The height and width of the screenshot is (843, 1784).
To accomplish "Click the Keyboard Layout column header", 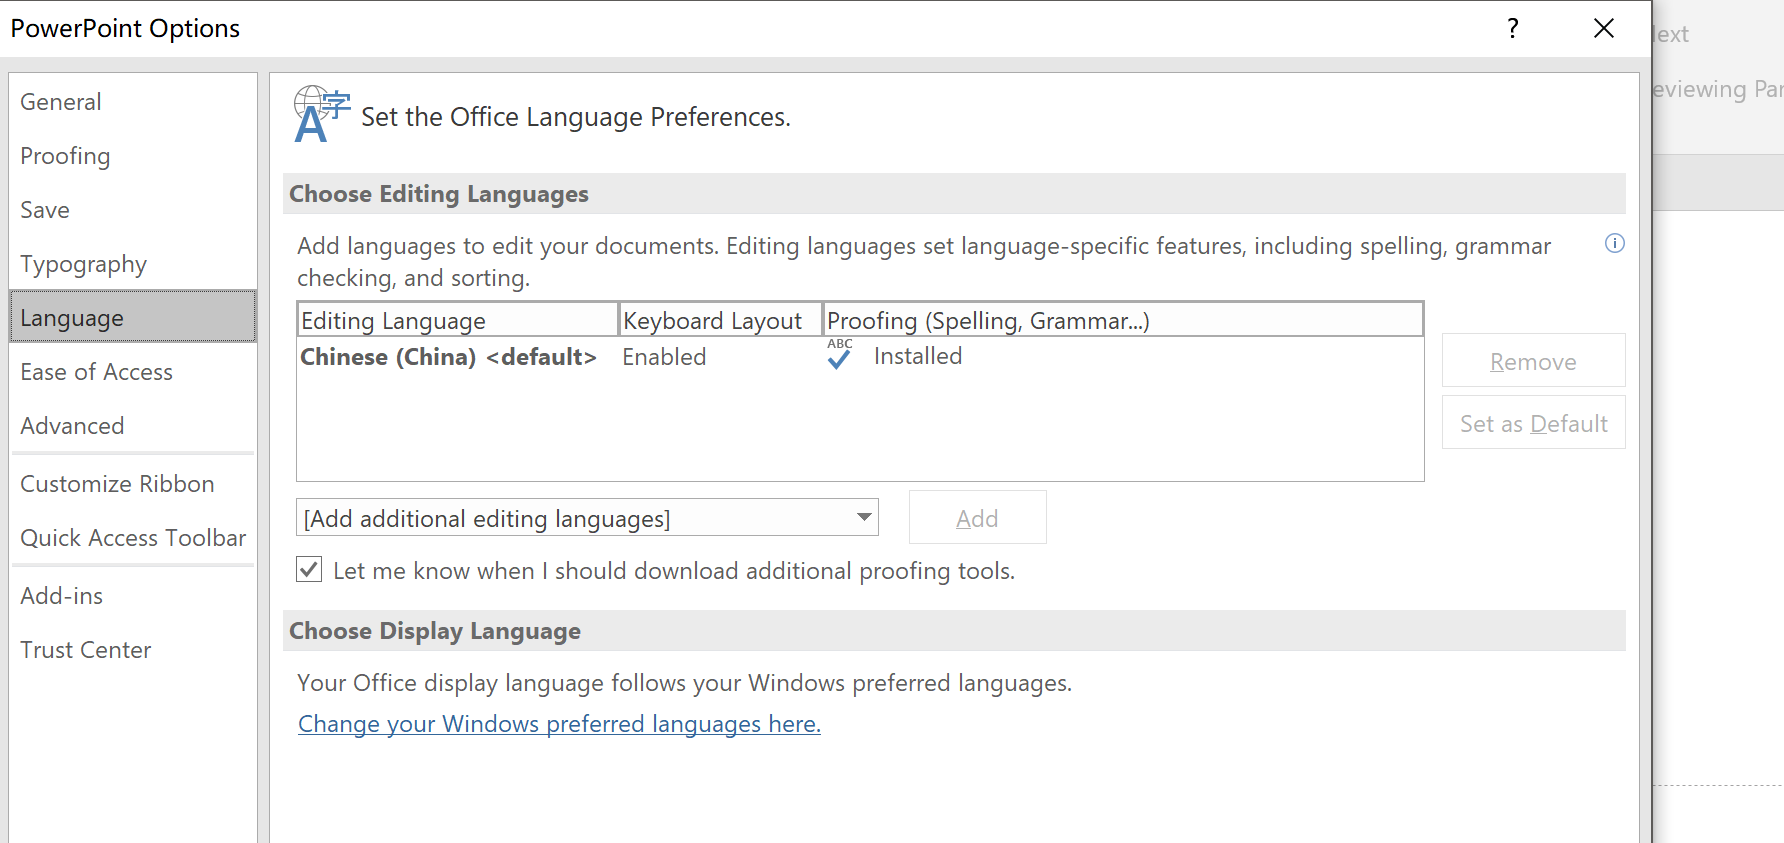I will tap(721, 320).
